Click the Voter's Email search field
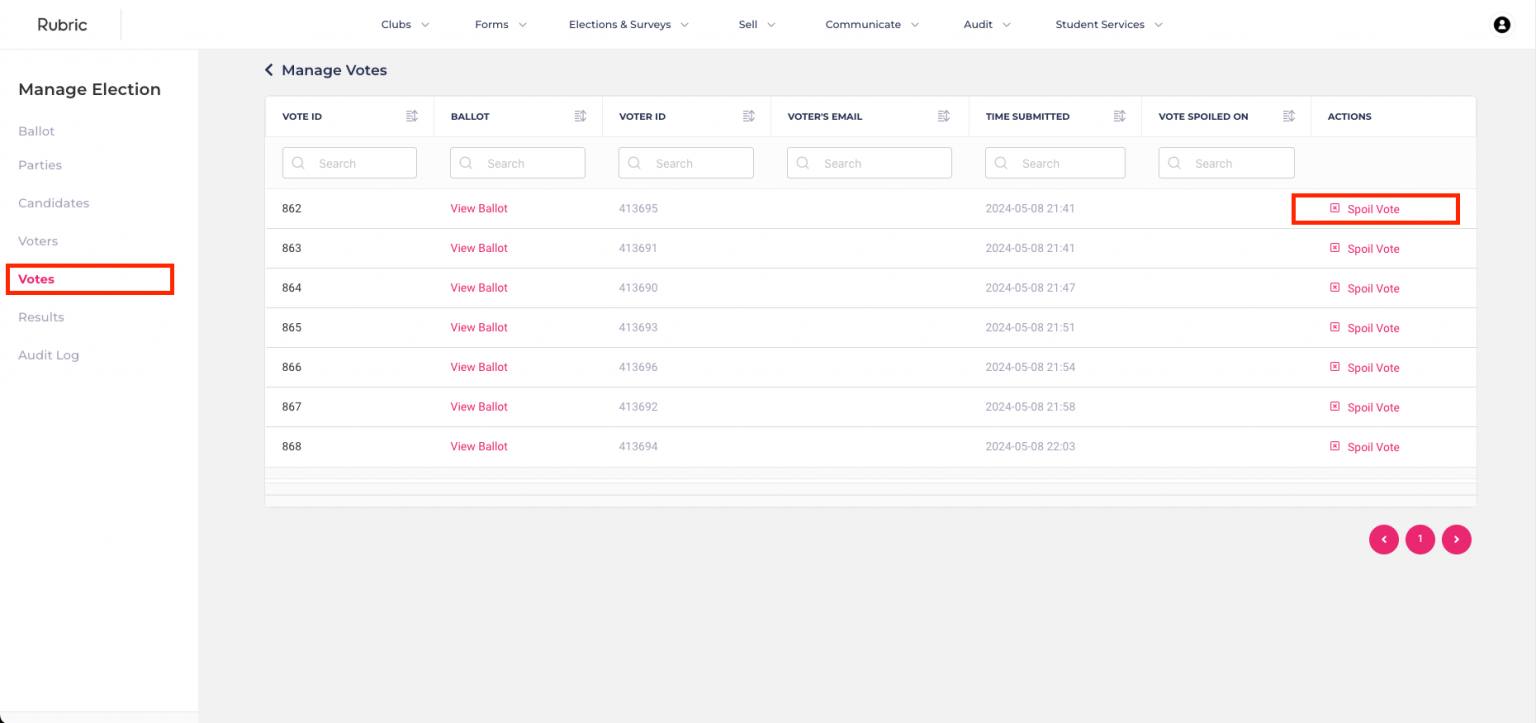The height and width of the screenshot is (723, 1536). [x=869, y=163]
